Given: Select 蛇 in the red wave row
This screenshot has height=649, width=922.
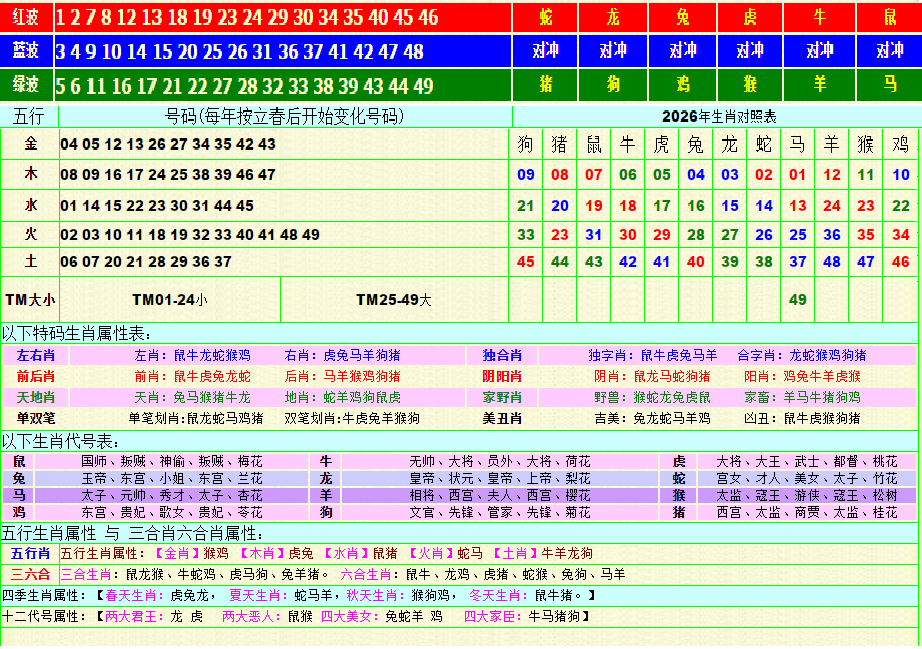Looking at the screenshot, I should pyautogui.click(x=545, y=17).
